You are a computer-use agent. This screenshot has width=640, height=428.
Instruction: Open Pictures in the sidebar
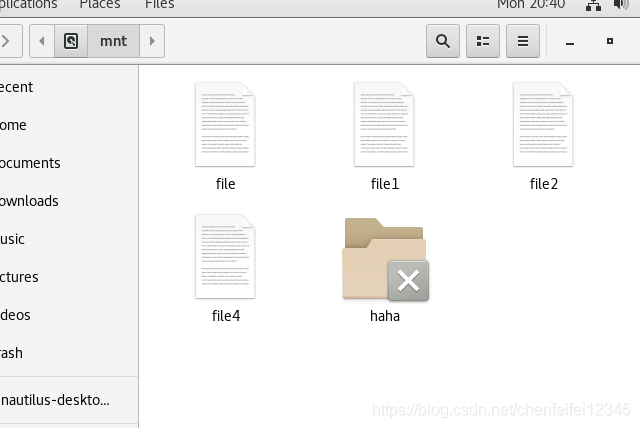[x=69, y=277]
